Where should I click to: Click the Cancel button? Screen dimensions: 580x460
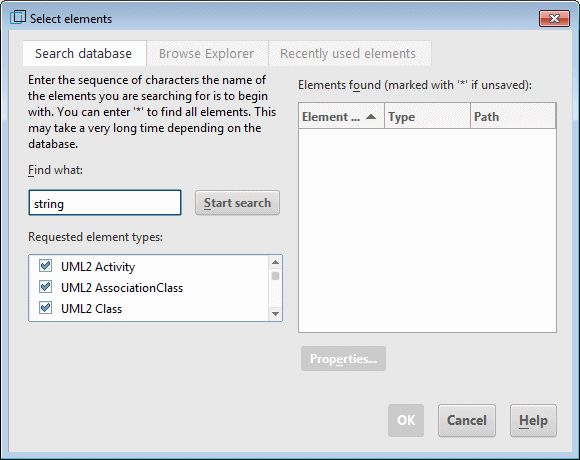click(x=467, y=420)
